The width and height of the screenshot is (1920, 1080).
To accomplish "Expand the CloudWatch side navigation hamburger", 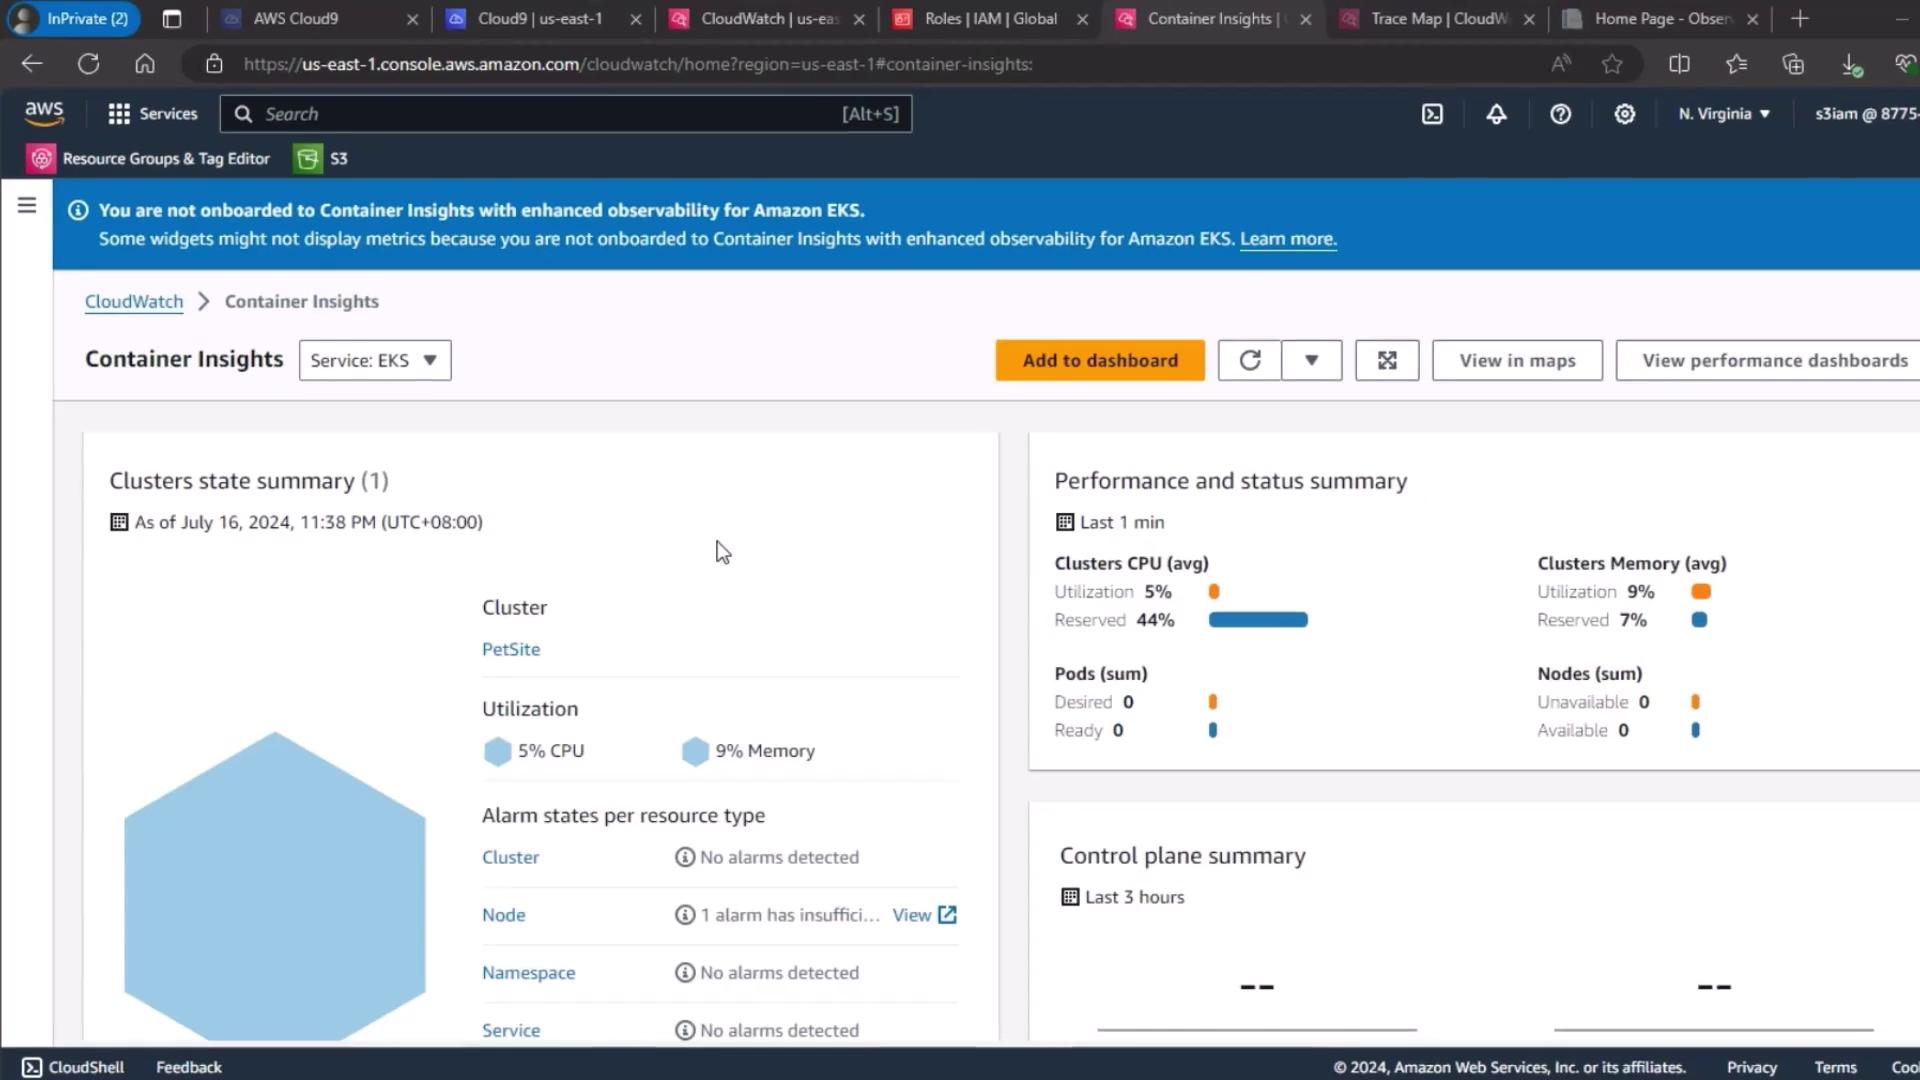I will pos(27,205).
